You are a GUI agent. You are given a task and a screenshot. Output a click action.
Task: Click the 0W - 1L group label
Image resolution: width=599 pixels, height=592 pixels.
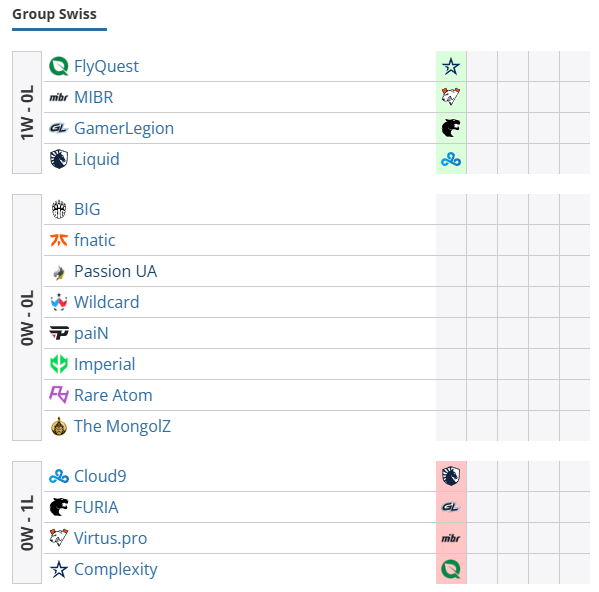coord(27,522)
